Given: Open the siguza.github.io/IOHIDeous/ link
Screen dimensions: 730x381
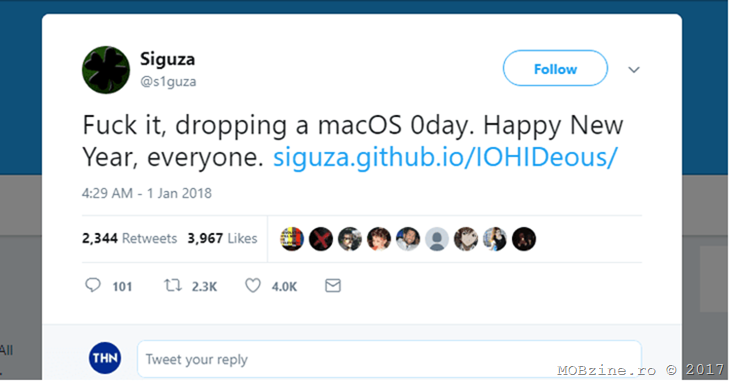Looking at the screenshot, I should pyautogui.click(x=445, y=157).
